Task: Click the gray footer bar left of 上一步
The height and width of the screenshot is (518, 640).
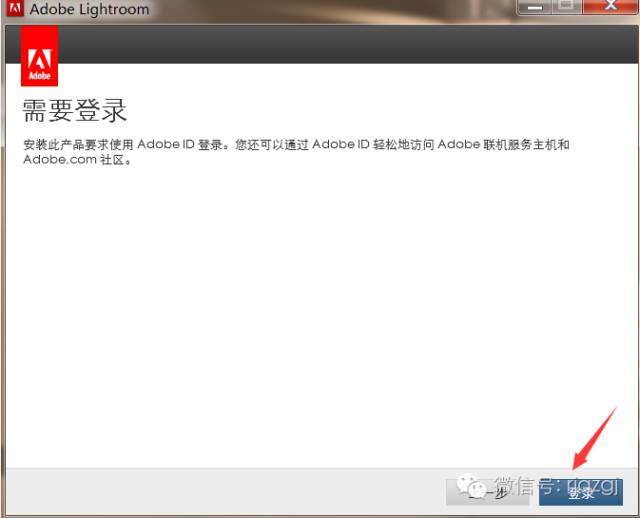Action: (220, 490)
